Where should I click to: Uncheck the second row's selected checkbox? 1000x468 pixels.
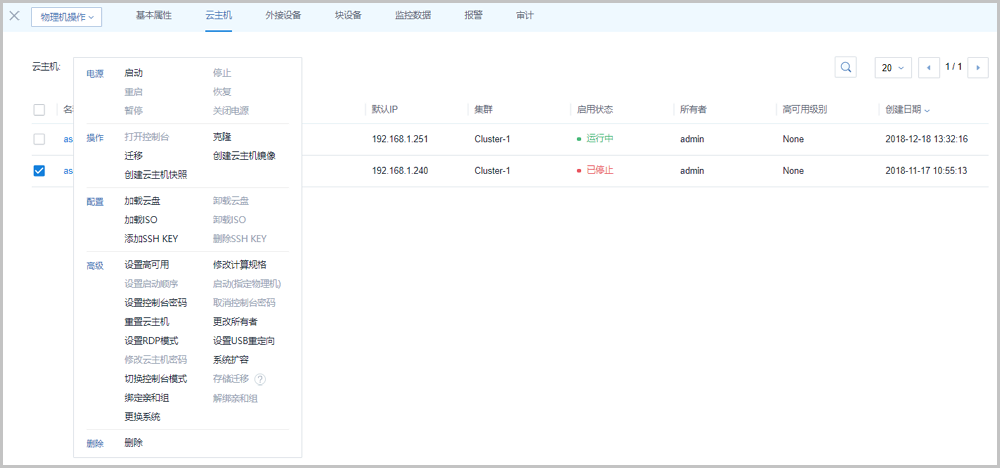(39, 171)
